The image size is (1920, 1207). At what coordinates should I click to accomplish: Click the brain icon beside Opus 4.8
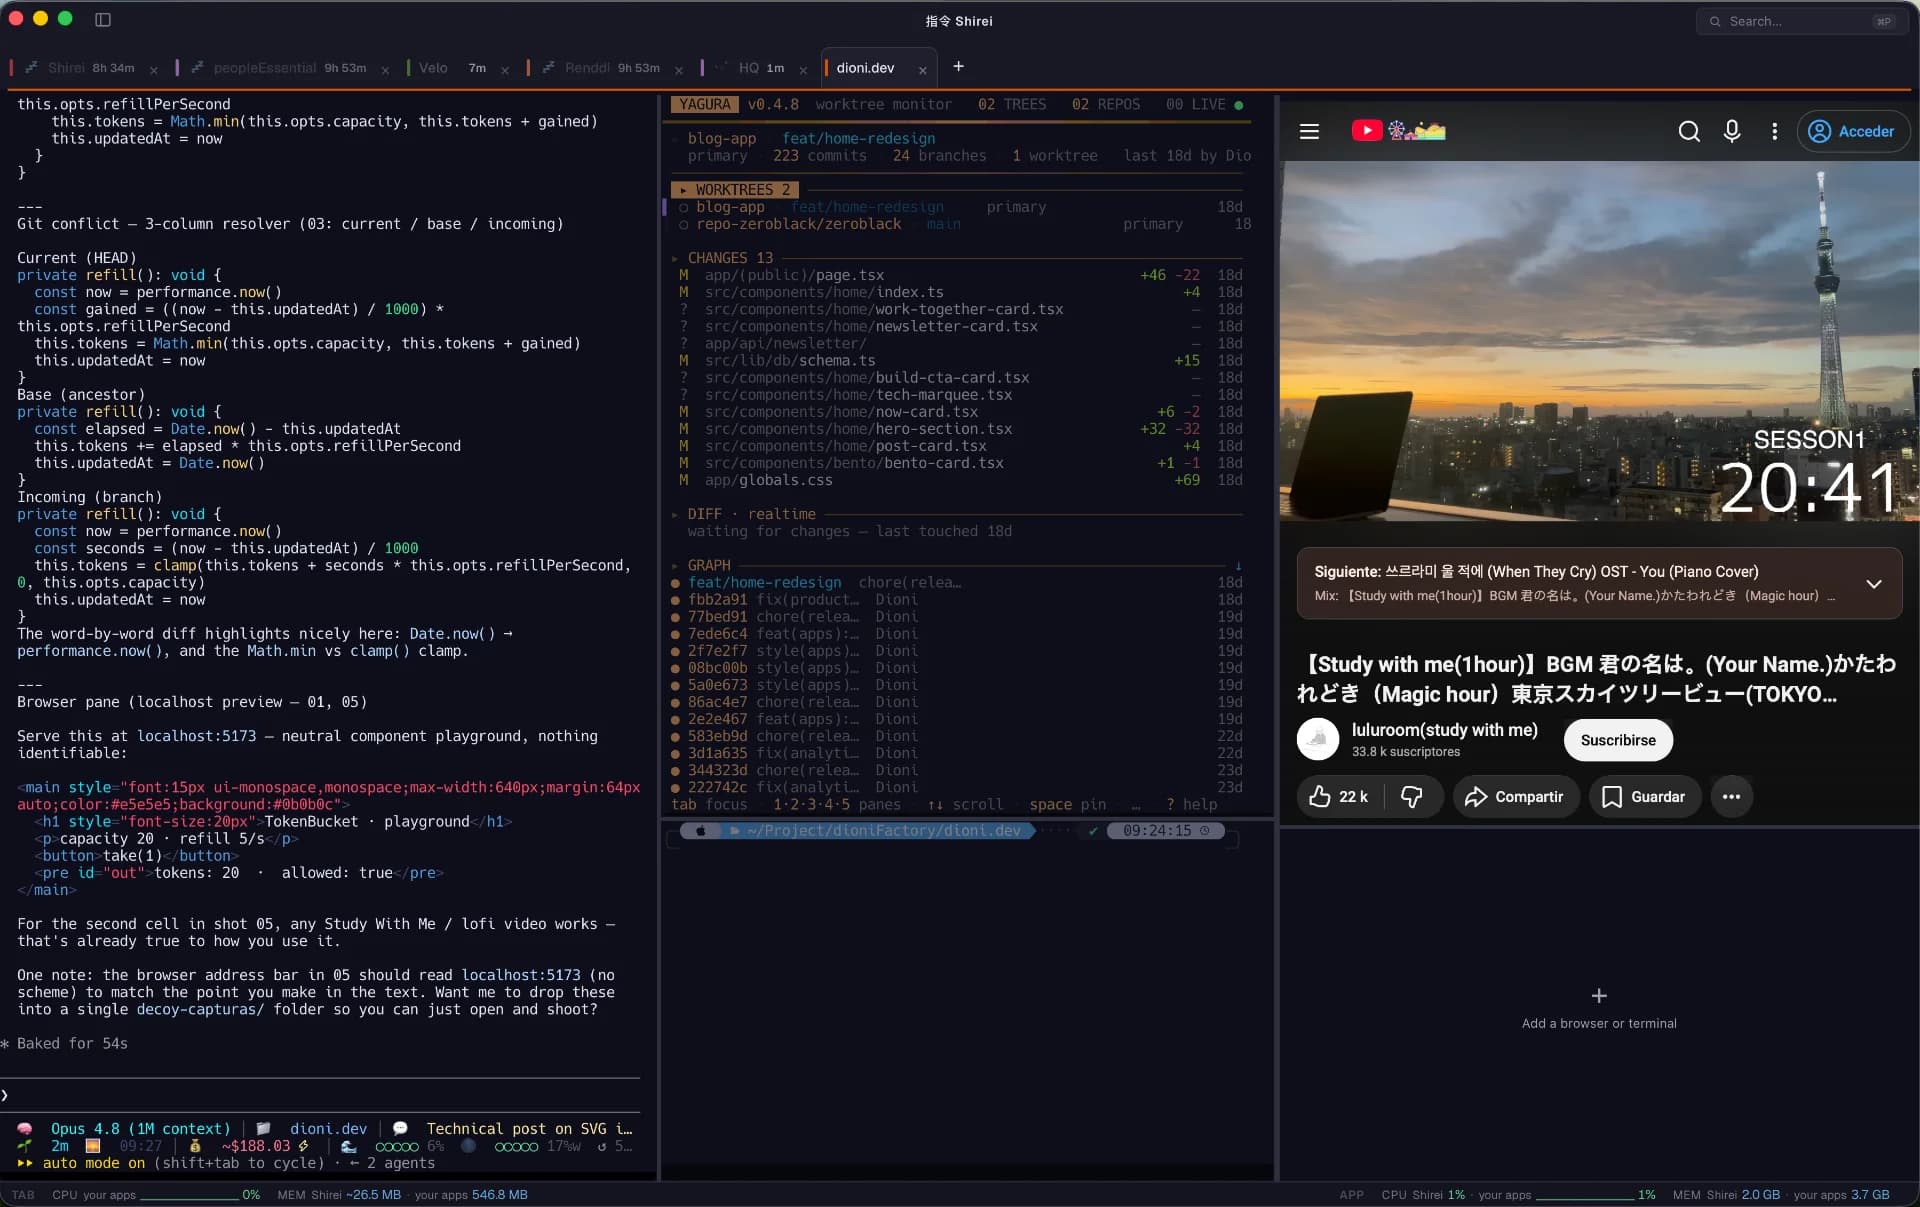click(x=25, y=1128)
